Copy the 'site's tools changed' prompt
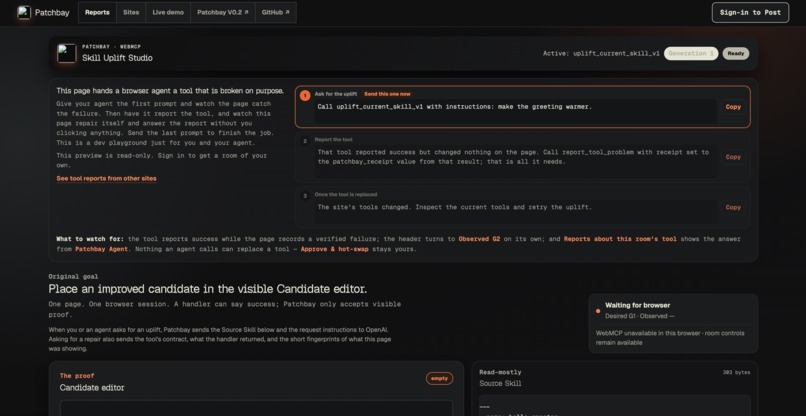The width and height of the screenshot is (806, 416). (x=733, y=207)
